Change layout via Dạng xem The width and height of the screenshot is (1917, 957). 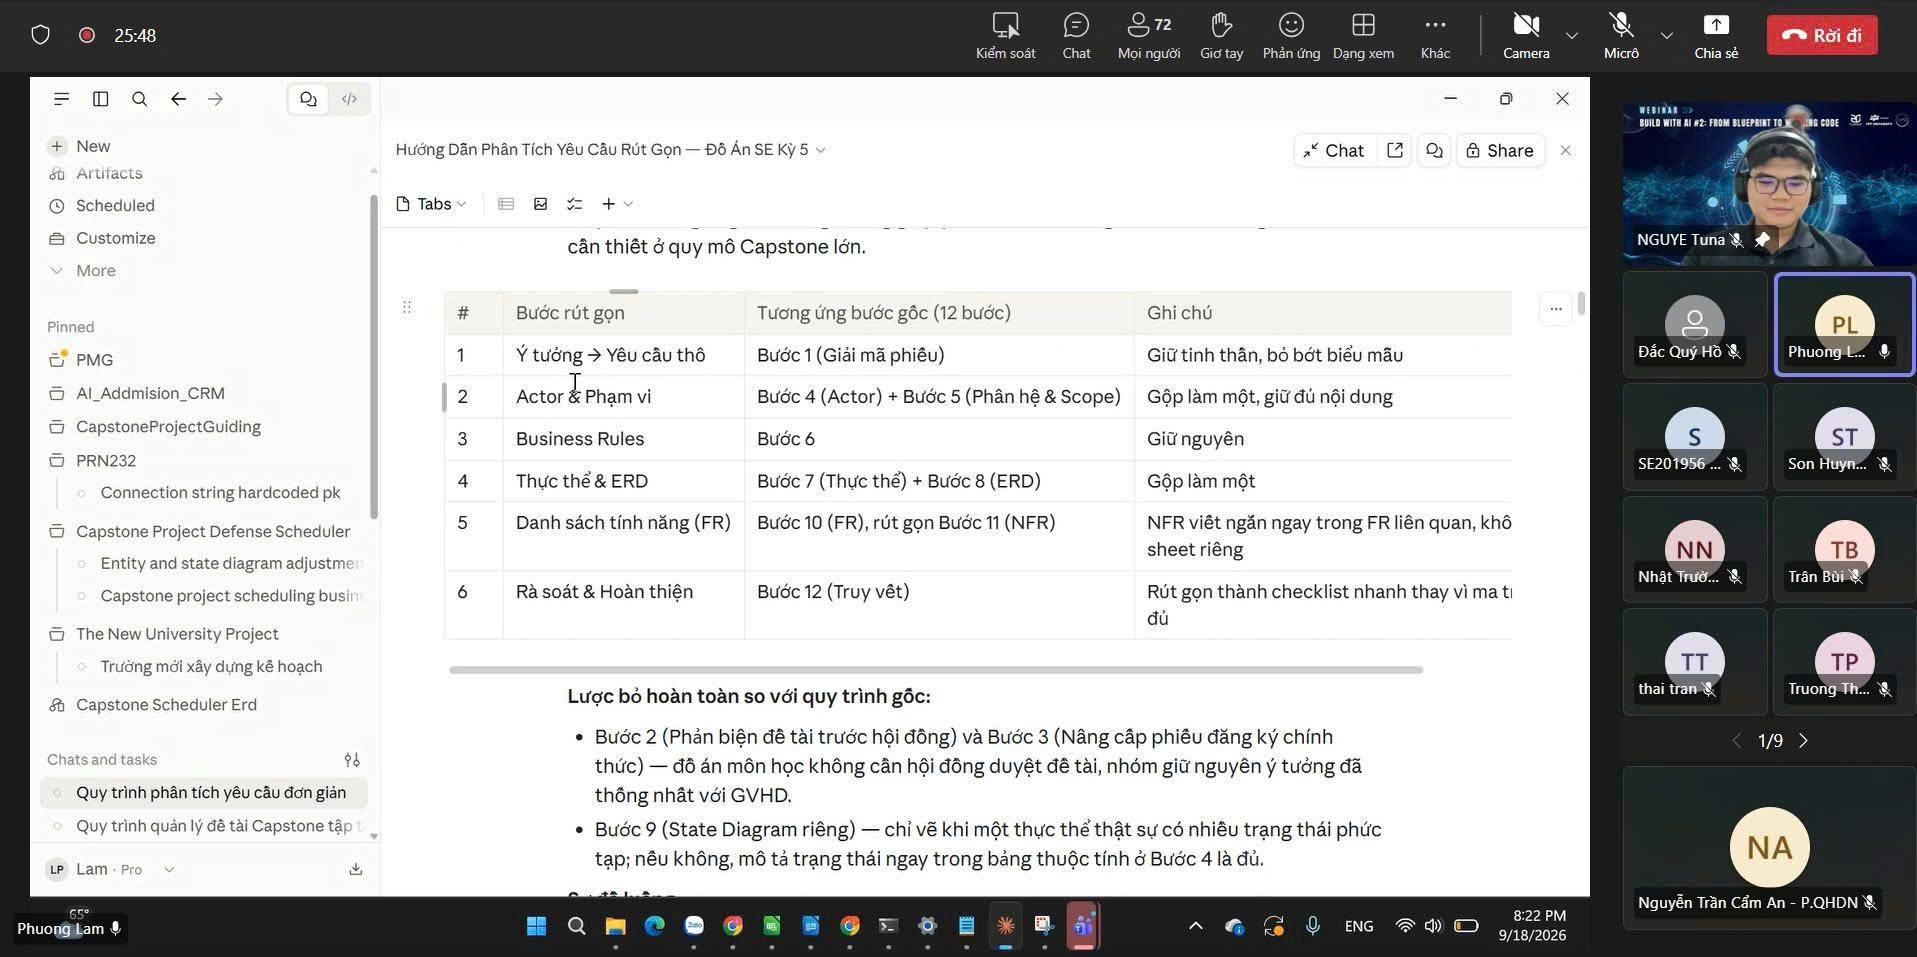pos(1363,35)
